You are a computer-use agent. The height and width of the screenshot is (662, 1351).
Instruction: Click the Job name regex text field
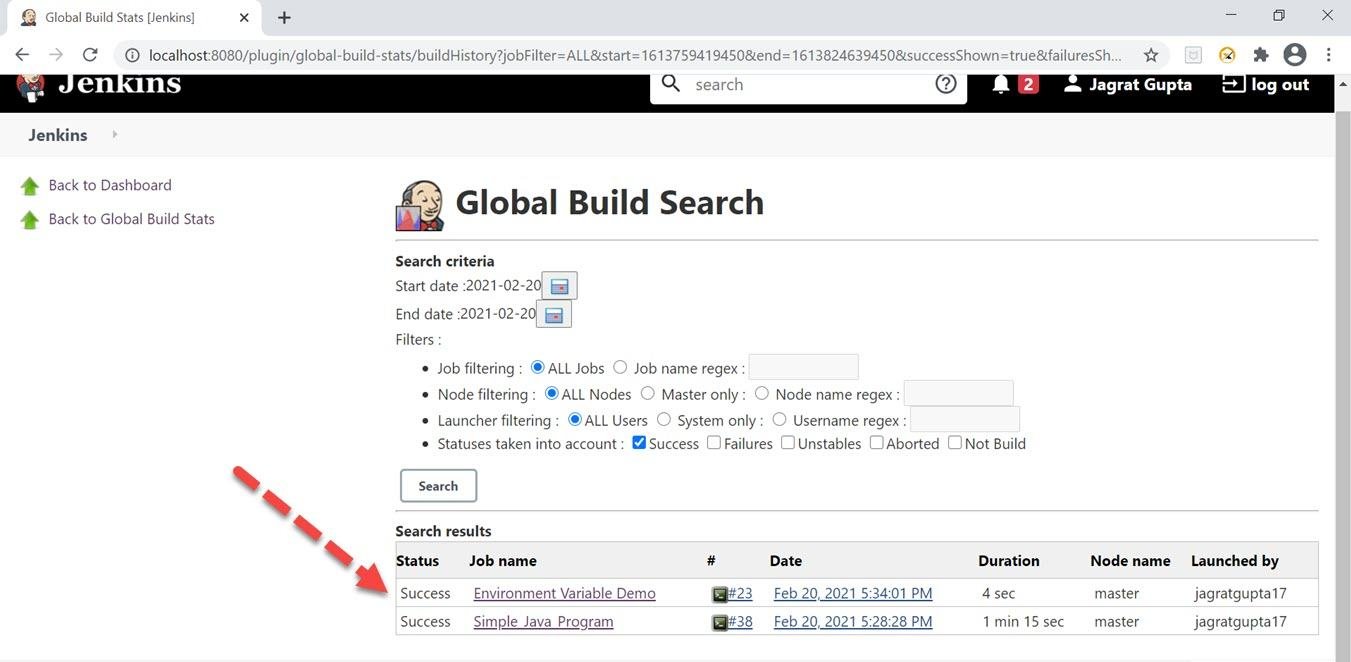(803, 367)
